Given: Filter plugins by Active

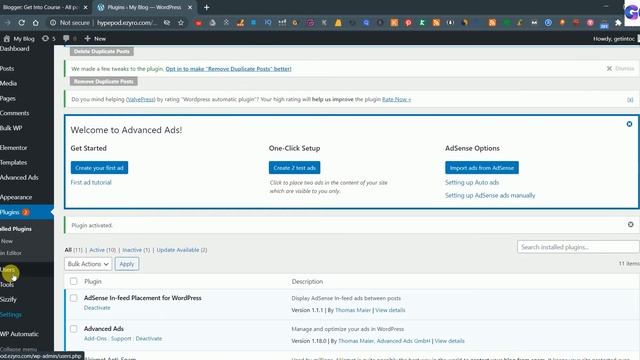Looking at the screenshot, I should tap(102, 250).
